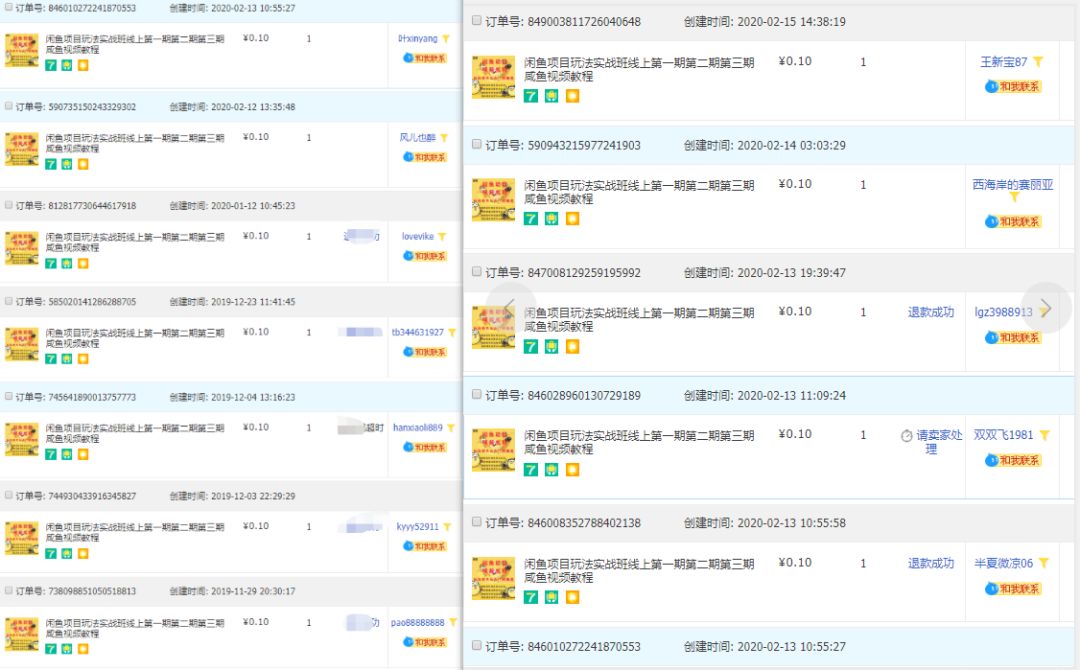Screen dimensions: 1080x670
Task: Tick checkbox for order 590735150243329302
Action: point(8,106)
